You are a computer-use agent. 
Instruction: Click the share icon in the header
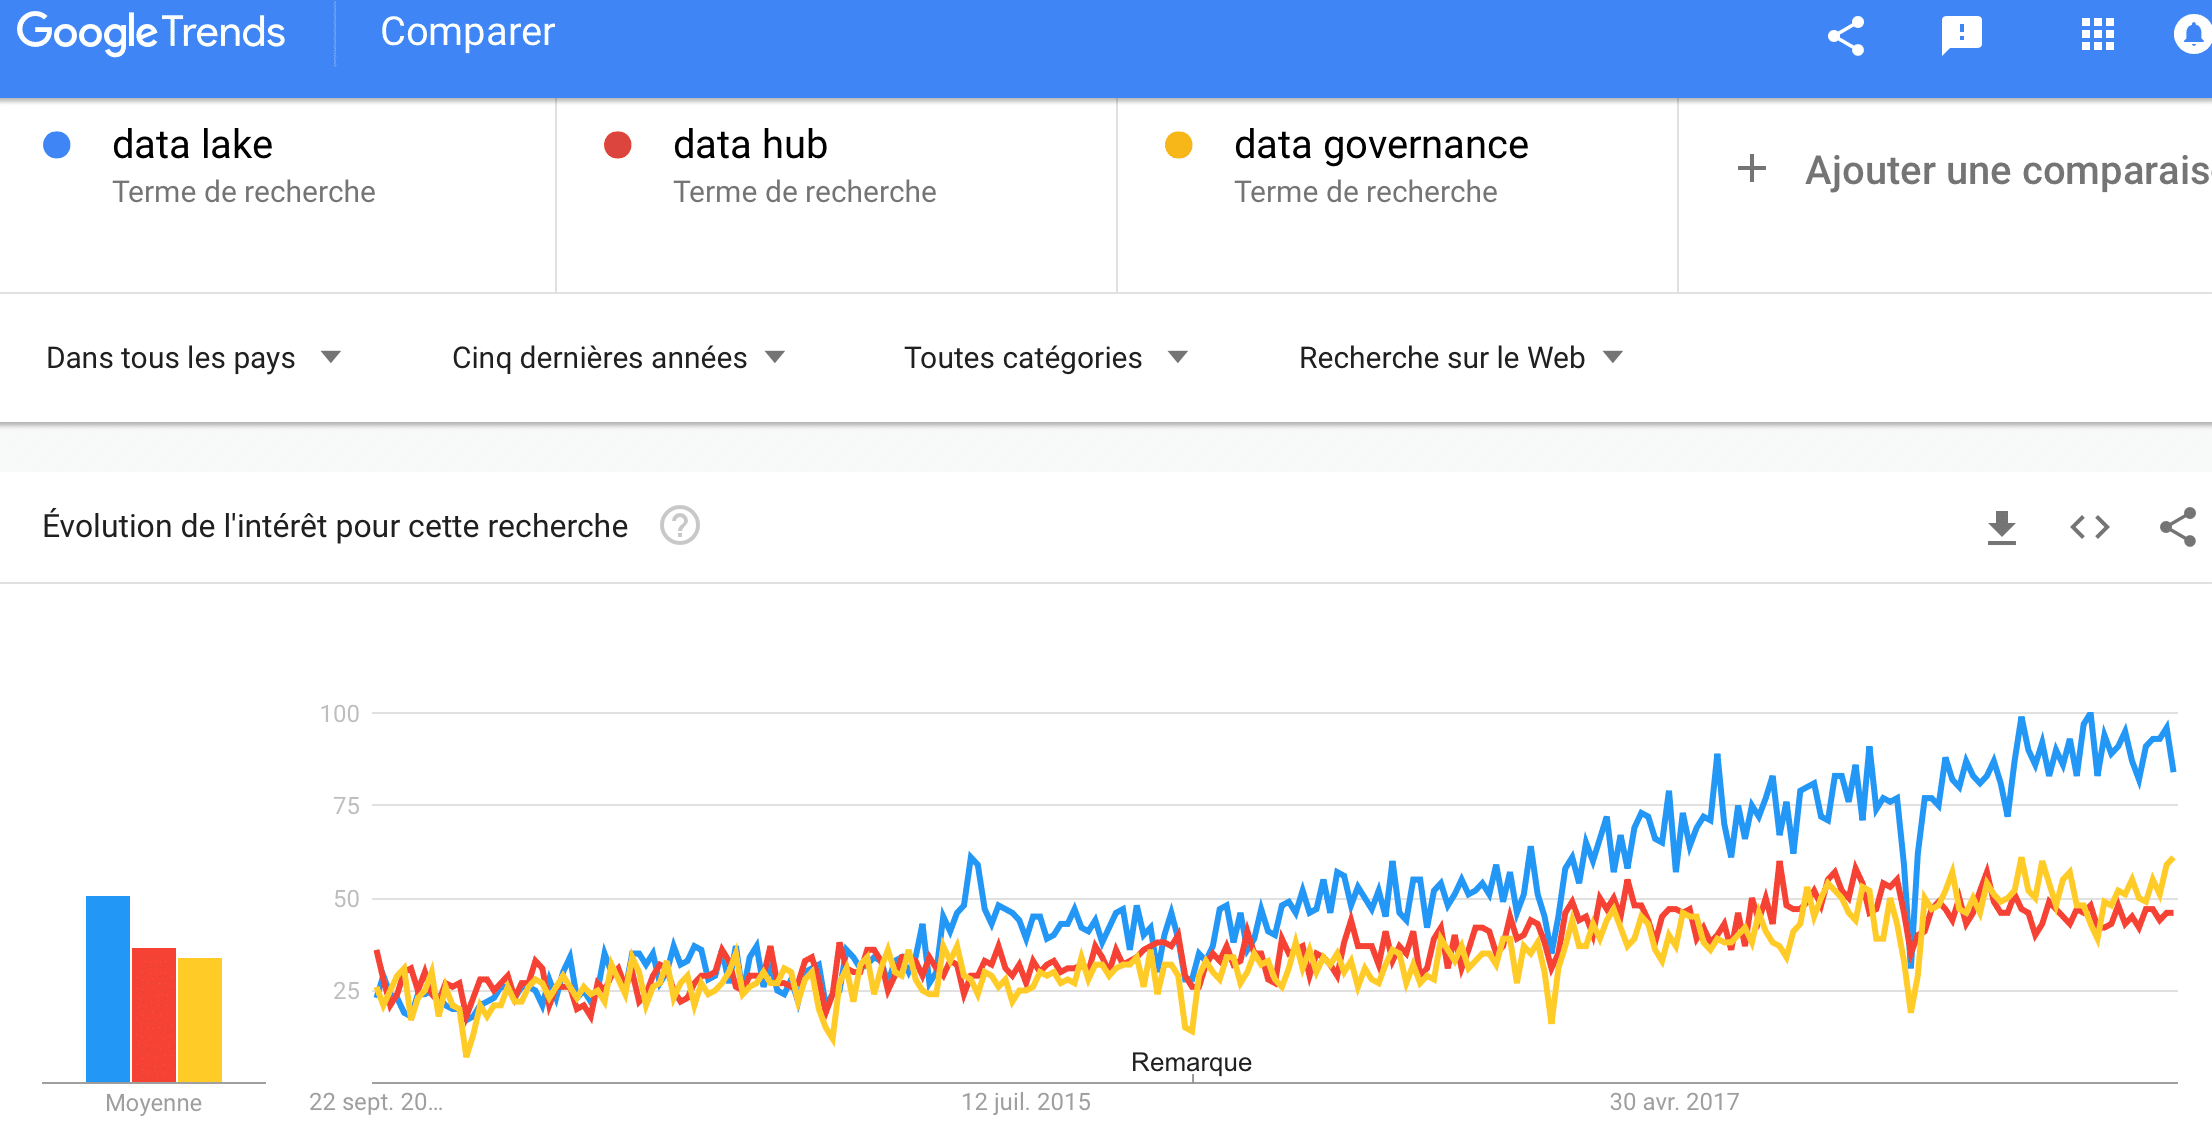click(1846, 36)
